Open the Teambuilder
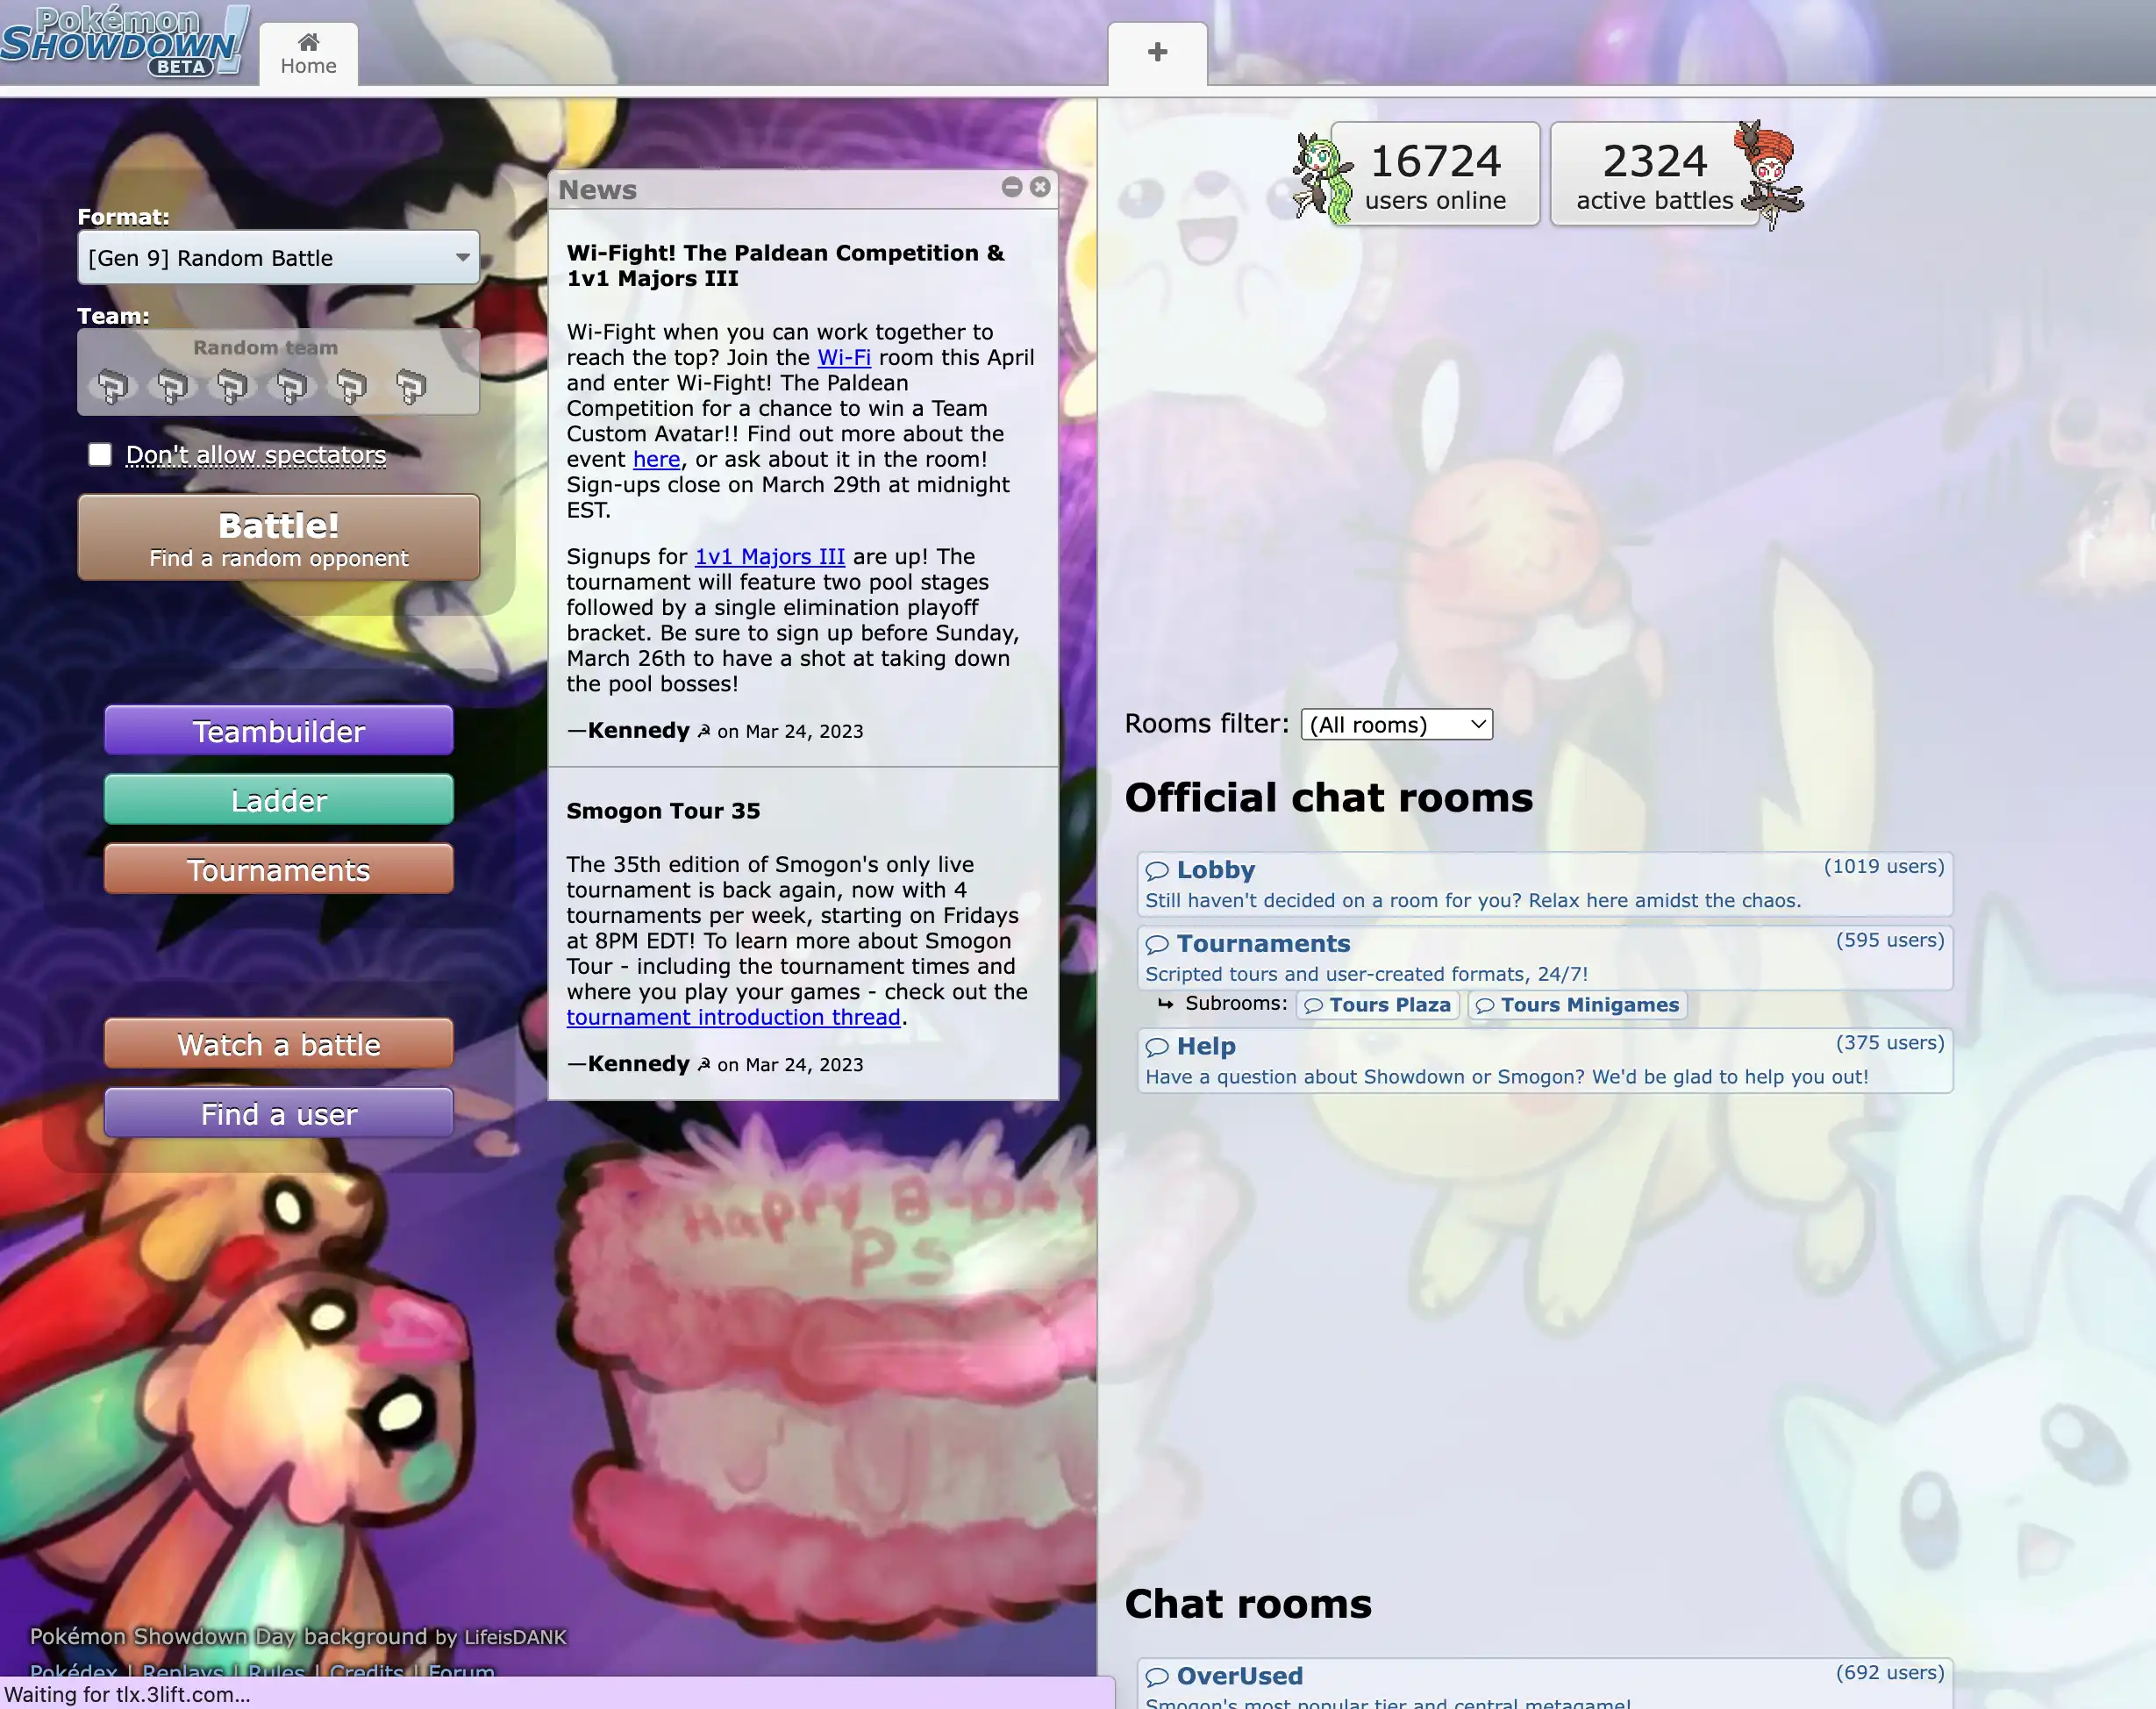Image resolution: width=2156 pixels, height=1709 pixels. coord(279,731)
